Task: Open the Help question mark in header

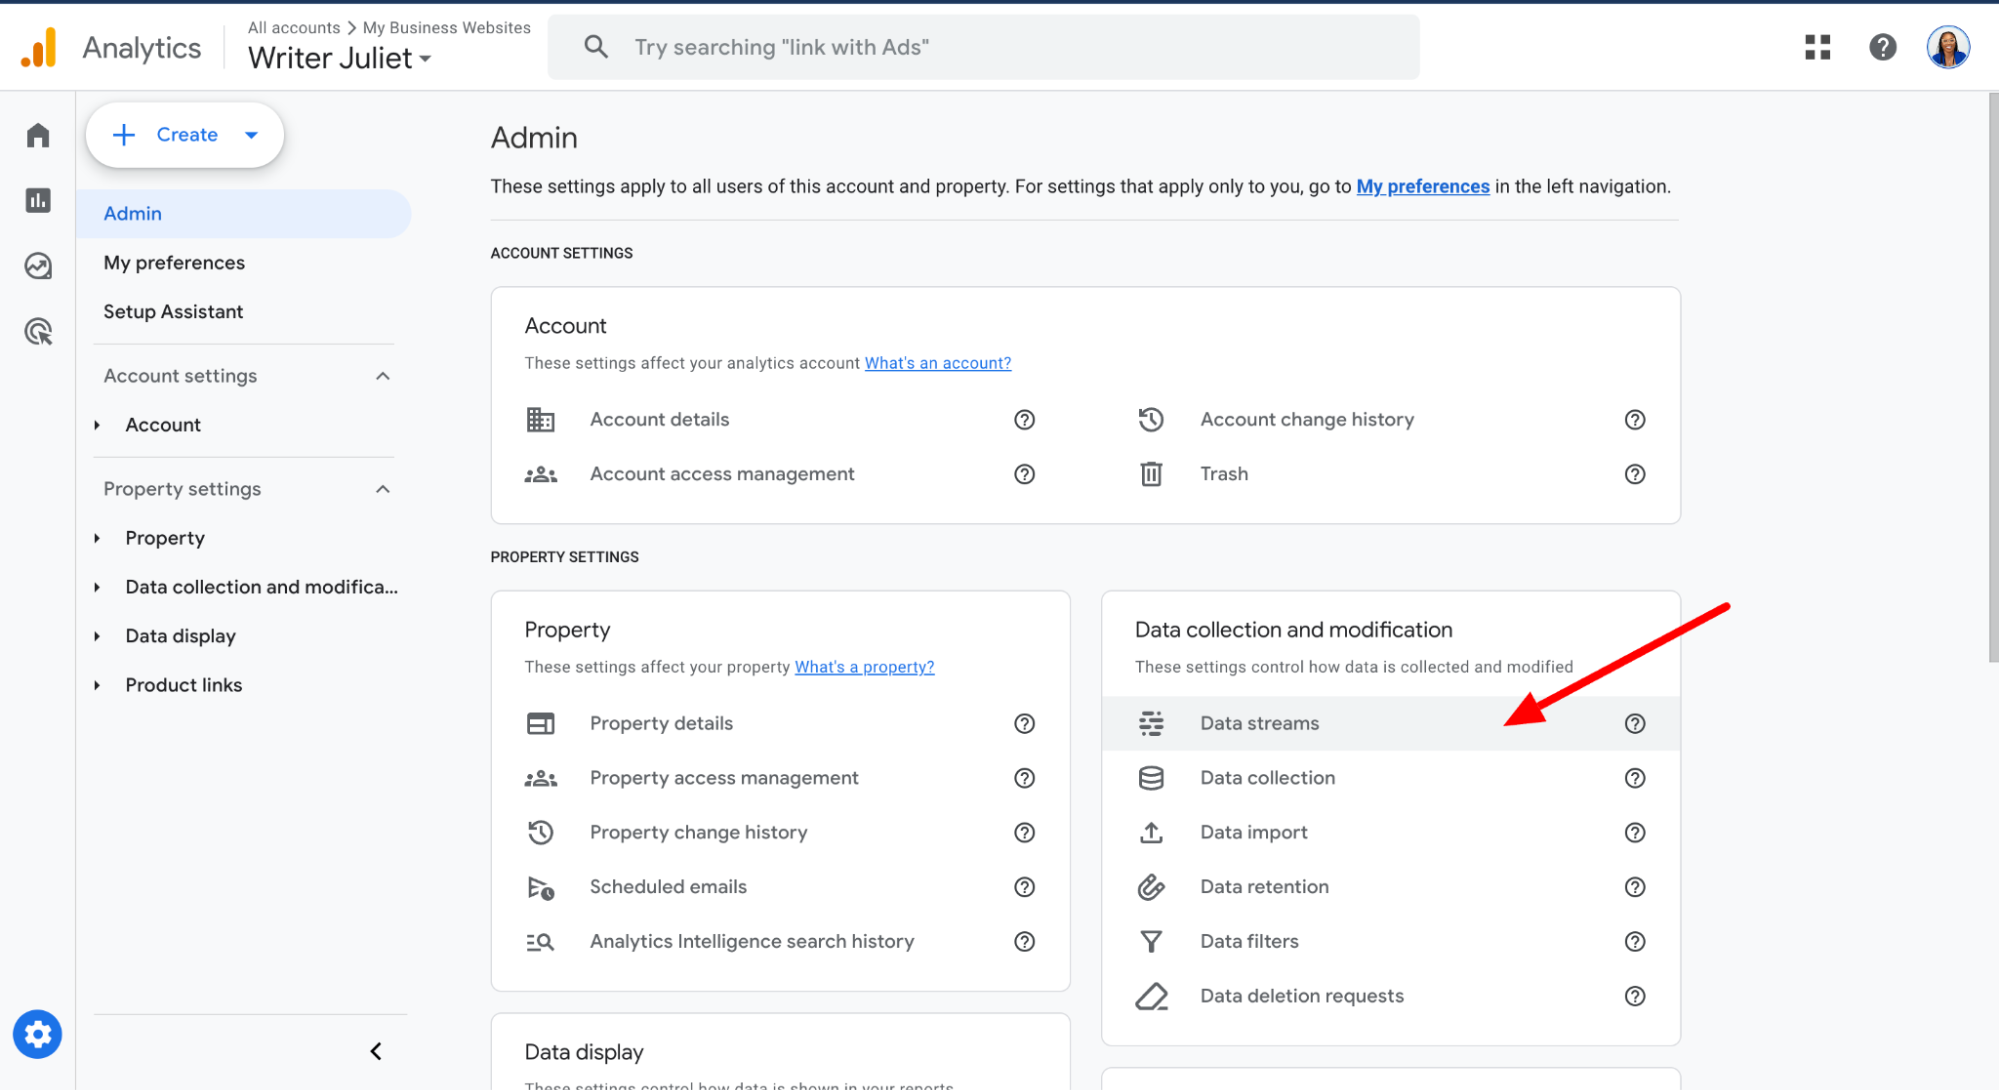Action: [x=1882, y=47]
